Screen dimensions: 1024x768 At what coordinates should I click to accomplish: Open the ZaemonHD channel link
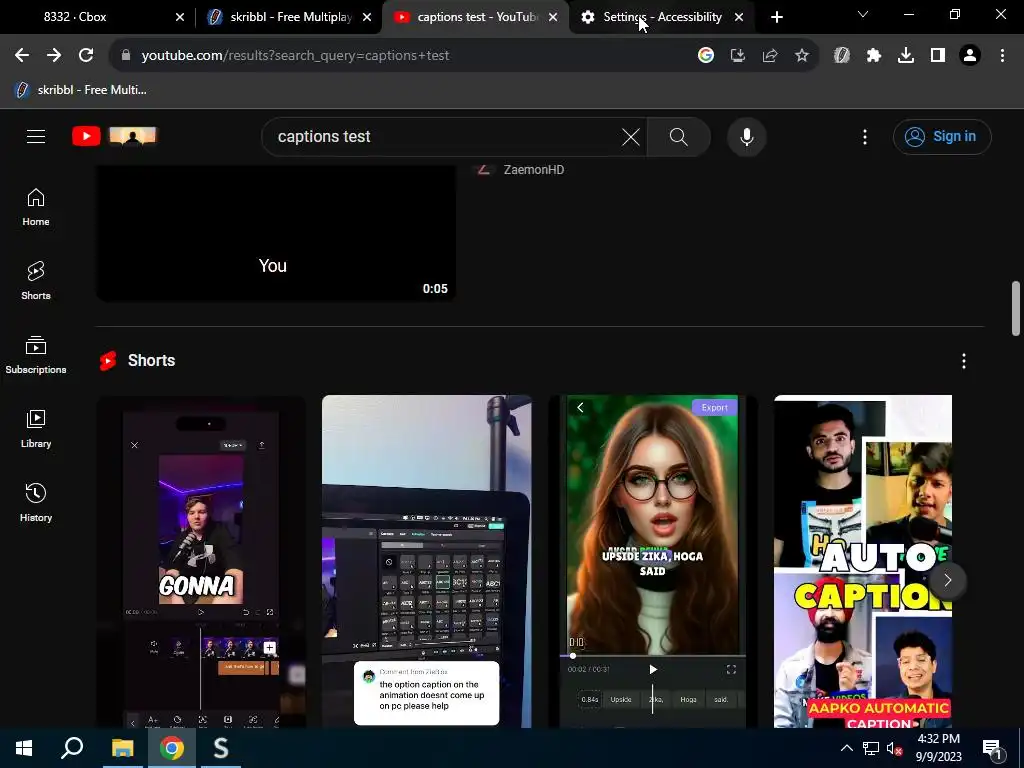[534, 170]
